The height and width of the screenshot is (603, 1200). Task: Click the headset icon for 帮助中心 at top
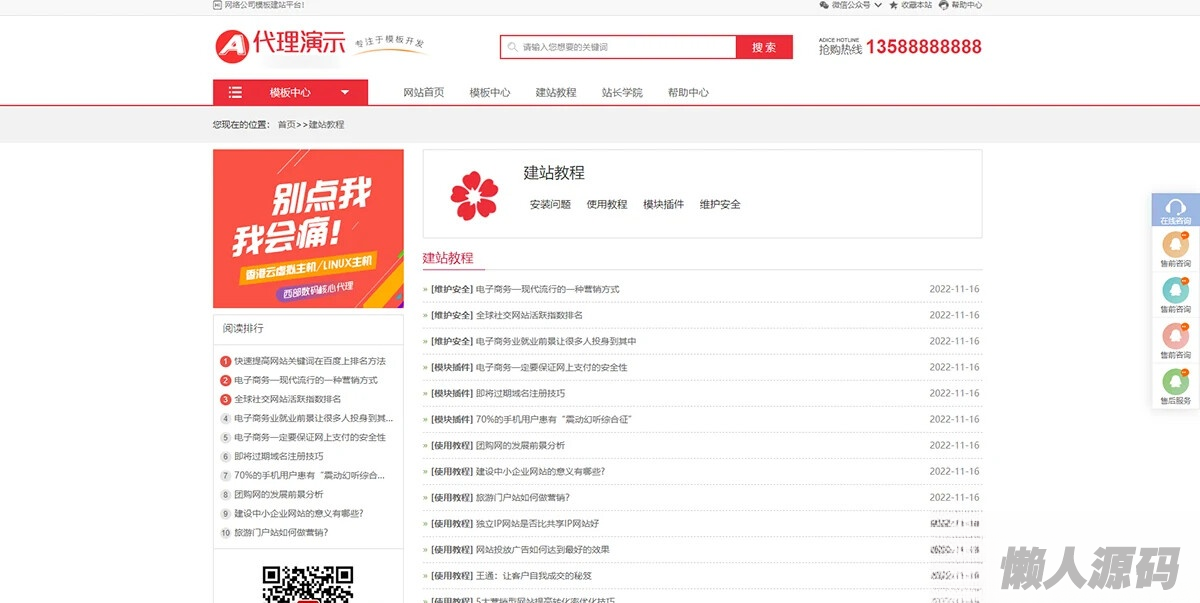[944, 5]
